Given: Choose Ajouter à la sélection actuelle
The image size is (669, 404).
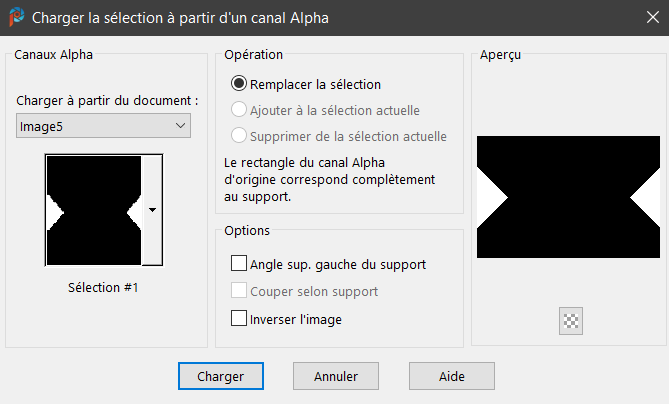Looking at the screenshot, I should point(239,110).
